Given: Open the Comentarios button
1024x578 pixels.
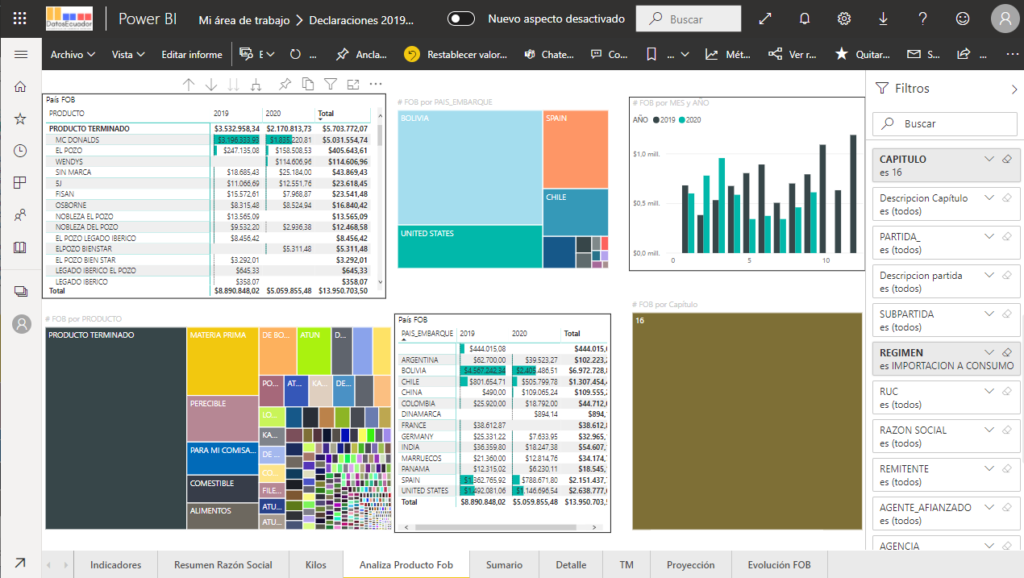Looking at the screenshot, I should 609,54.
